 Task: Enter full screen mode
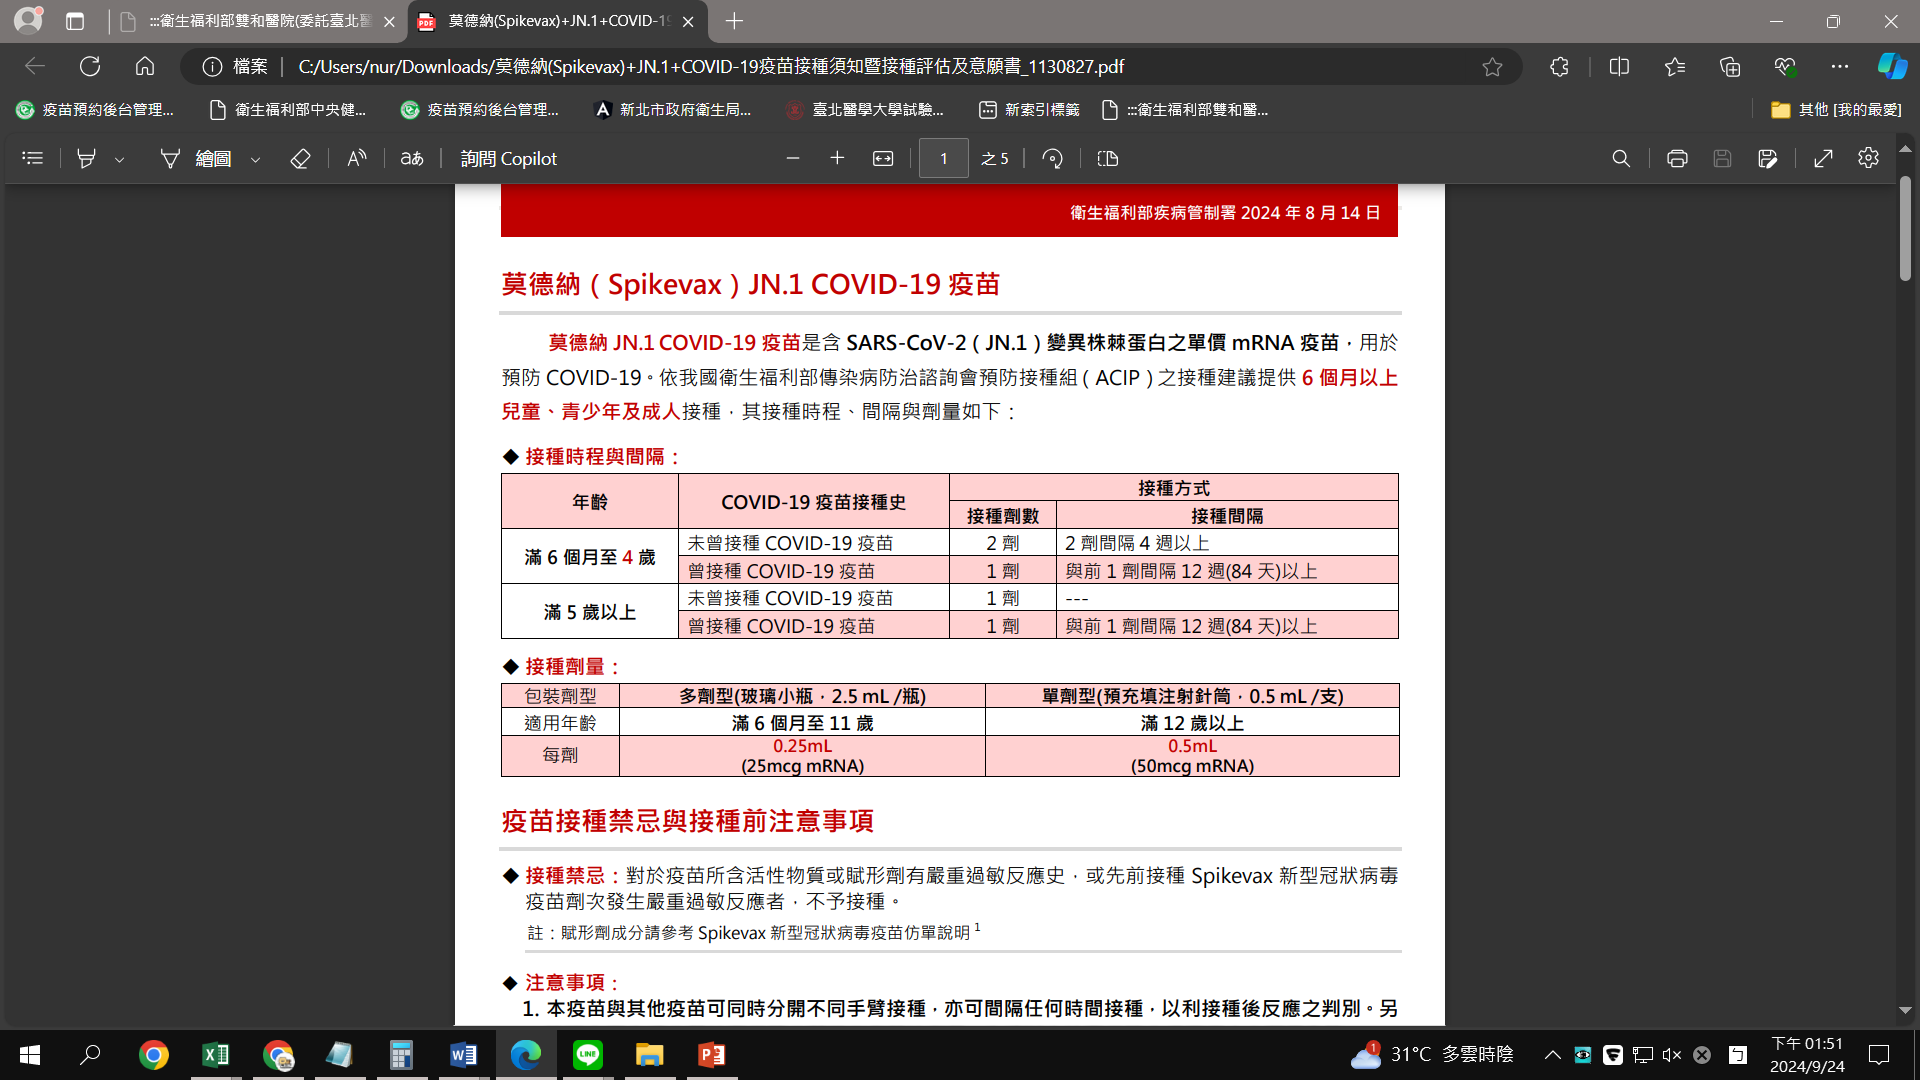(x=1823, y=158)
